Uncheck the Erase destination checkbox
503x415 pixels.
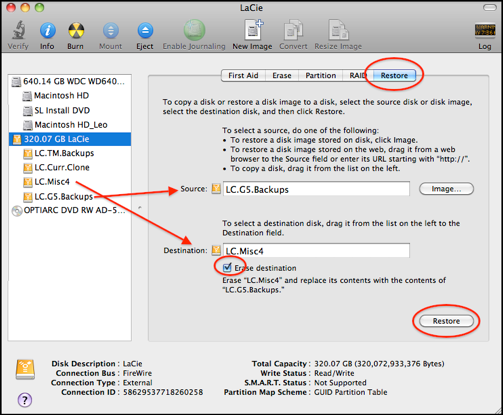click(x=227, y=267)
